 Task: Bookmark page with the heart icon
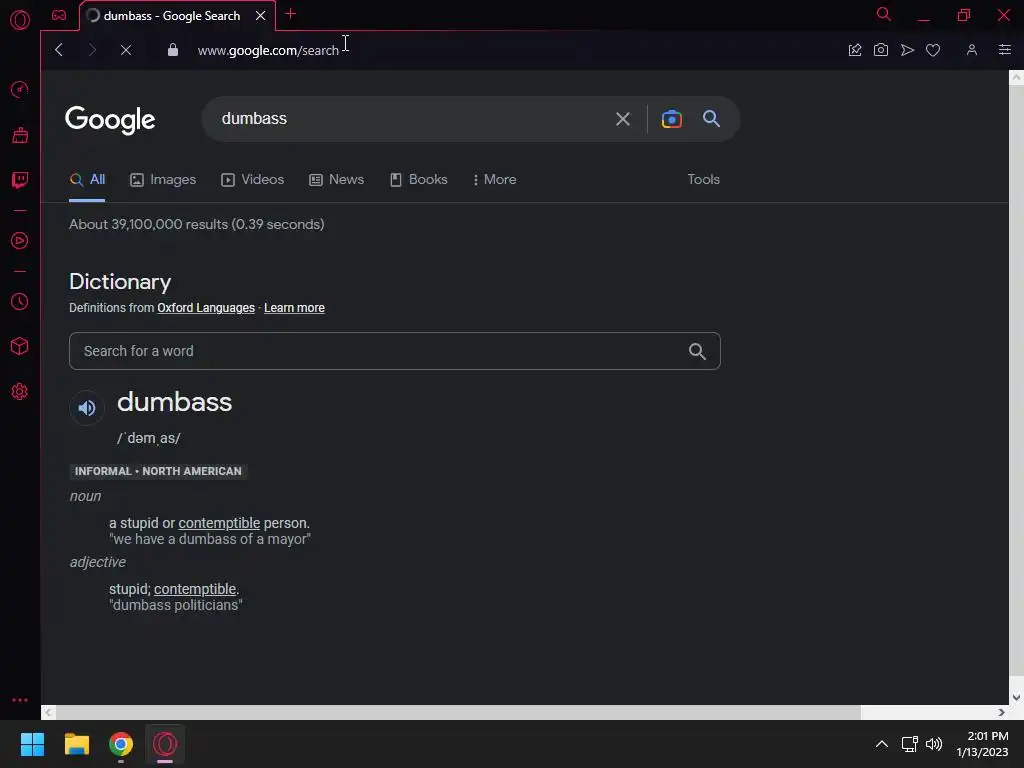pos(933,50)
